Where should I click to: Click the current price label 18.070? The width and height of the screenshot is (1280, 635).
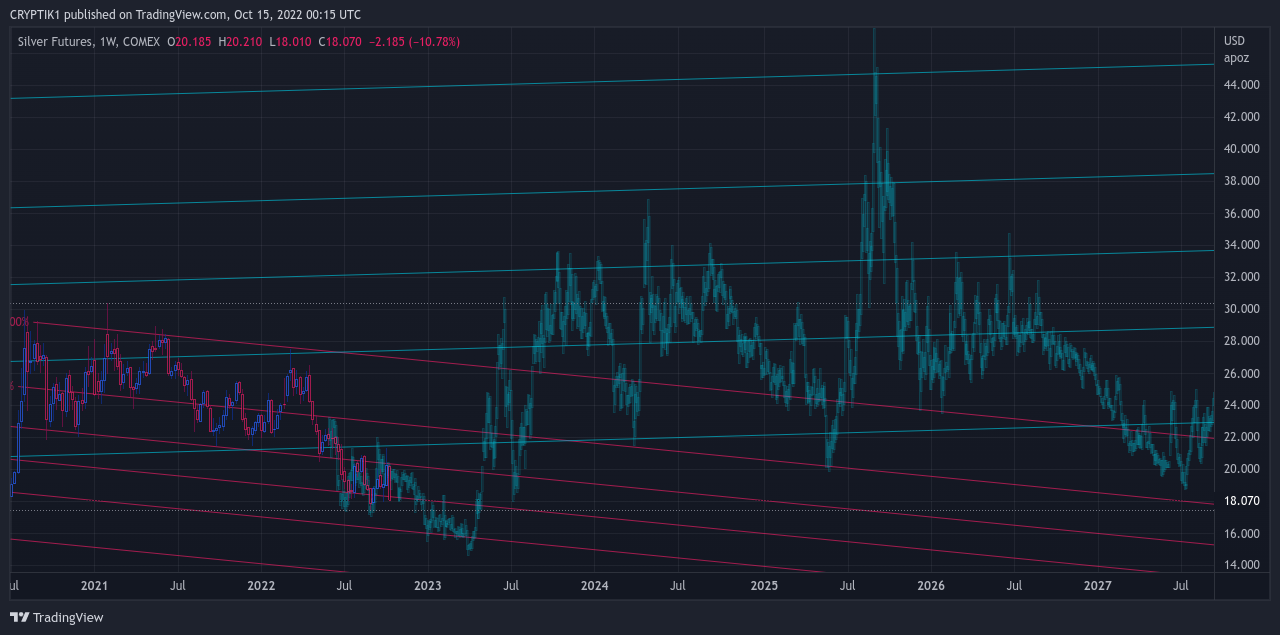1242,500
